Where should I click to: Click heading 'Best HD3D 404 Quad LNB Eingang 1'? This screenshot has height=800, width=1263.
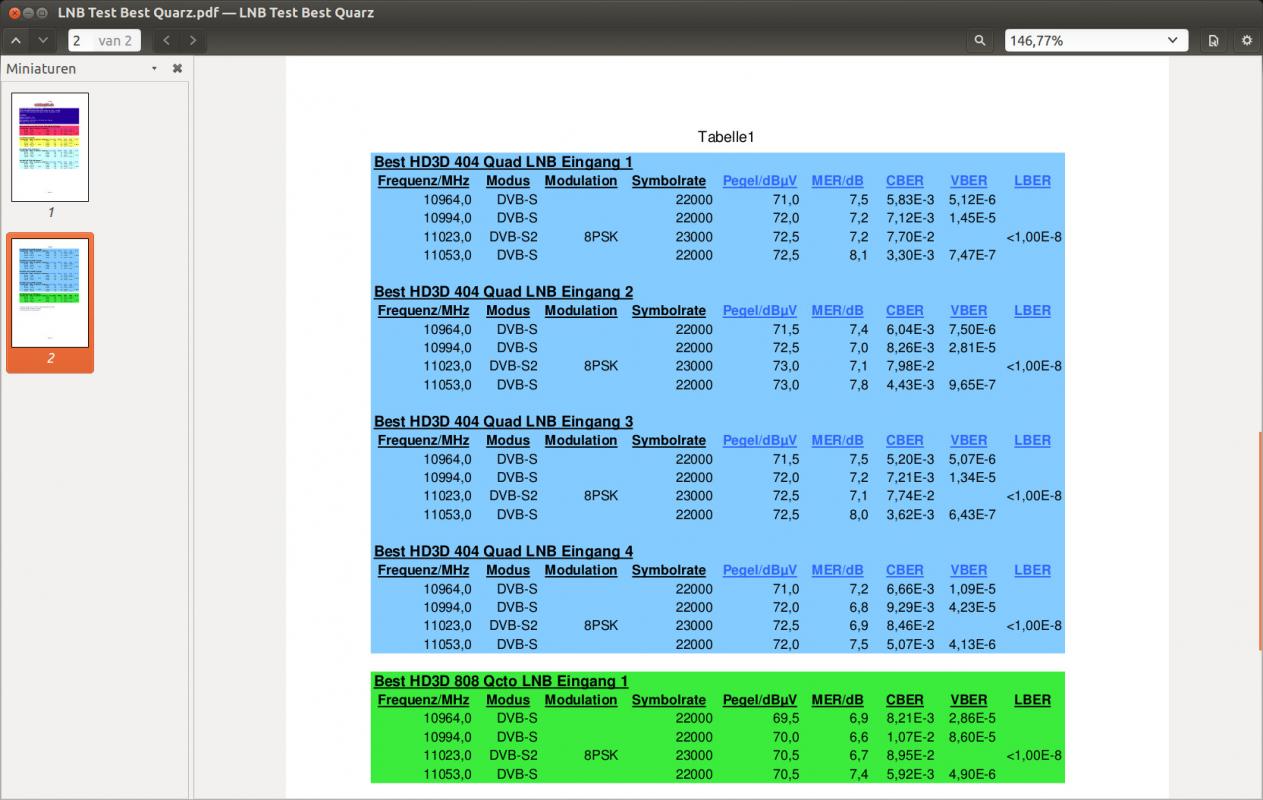[503, 162]
